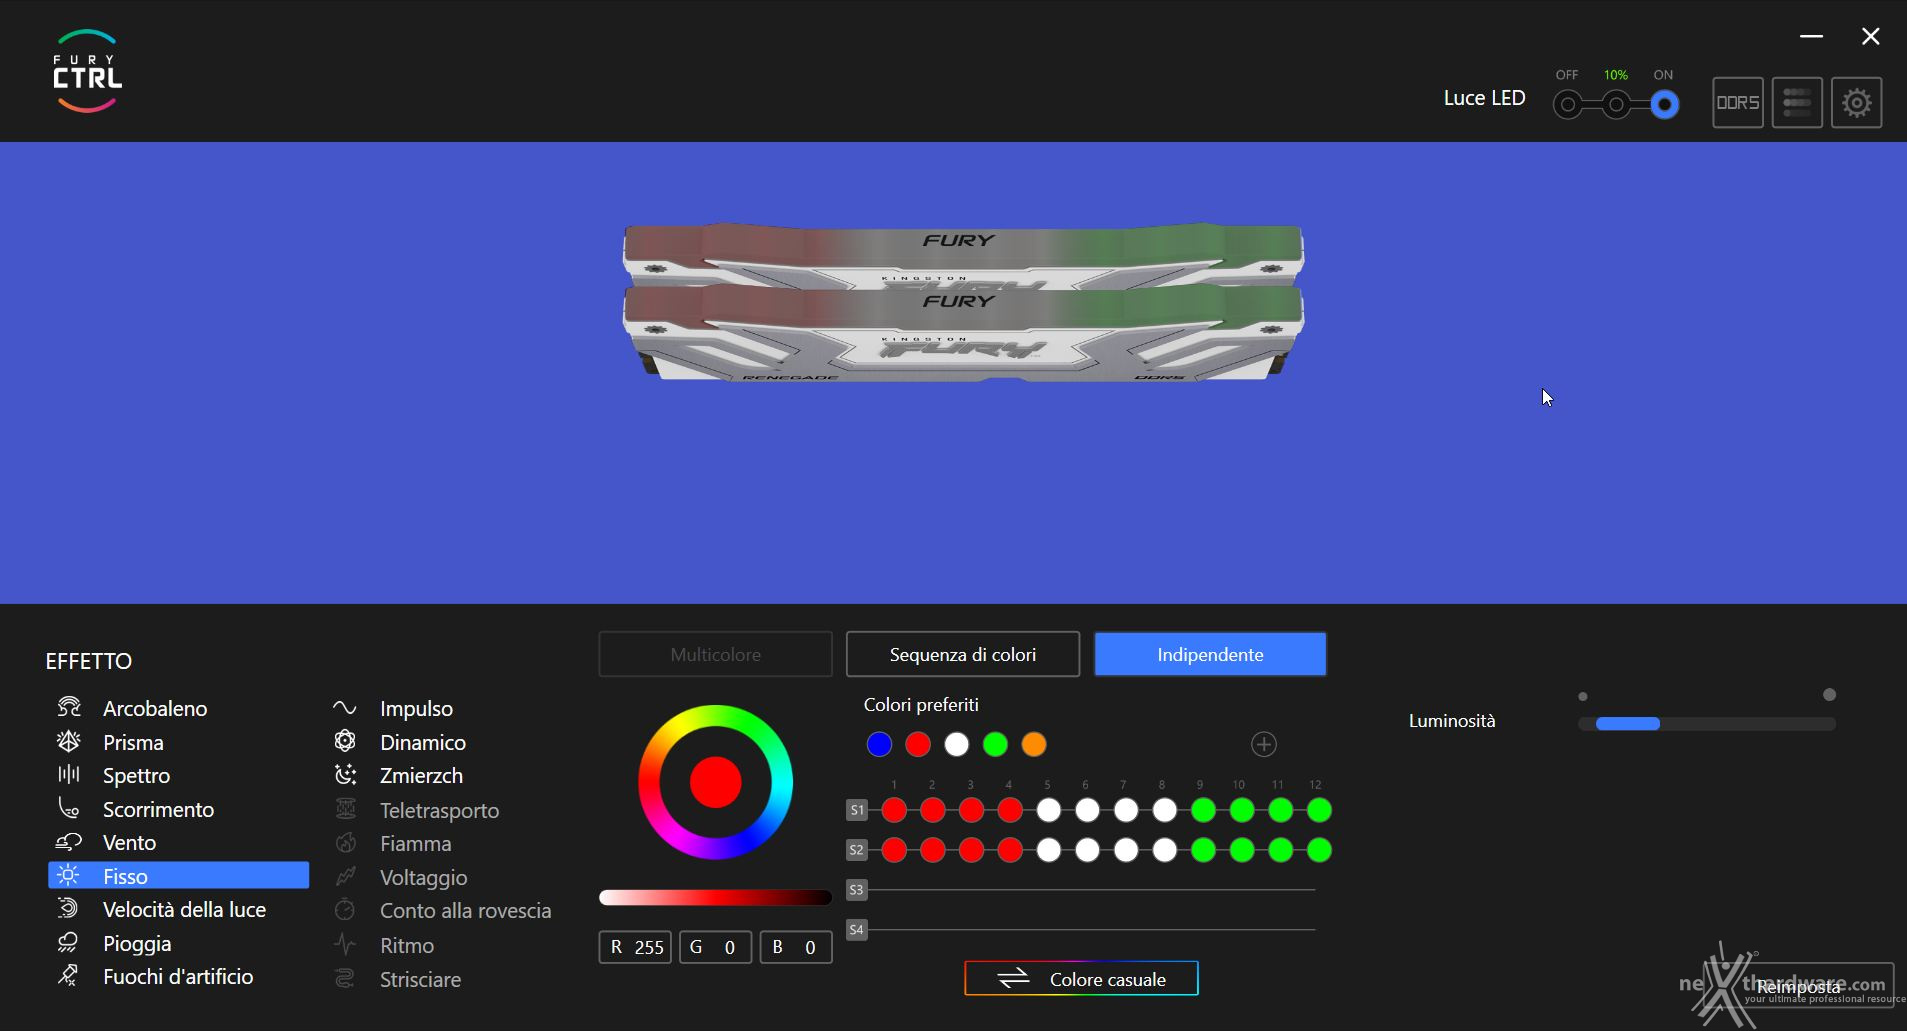Select the S3 empty stick slot

point(856,889)
